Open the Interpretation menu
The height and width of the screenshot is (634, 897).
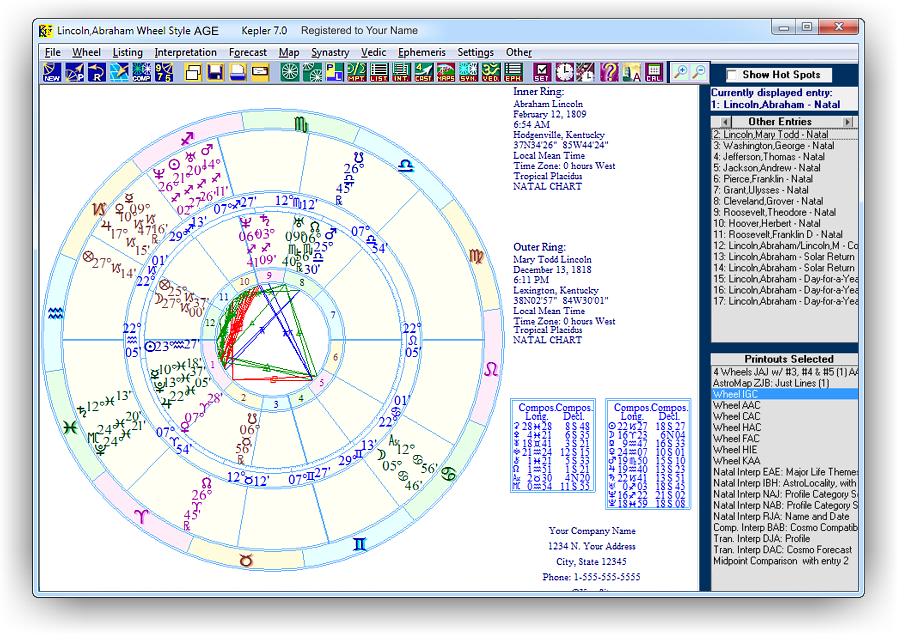click(185, 52)
